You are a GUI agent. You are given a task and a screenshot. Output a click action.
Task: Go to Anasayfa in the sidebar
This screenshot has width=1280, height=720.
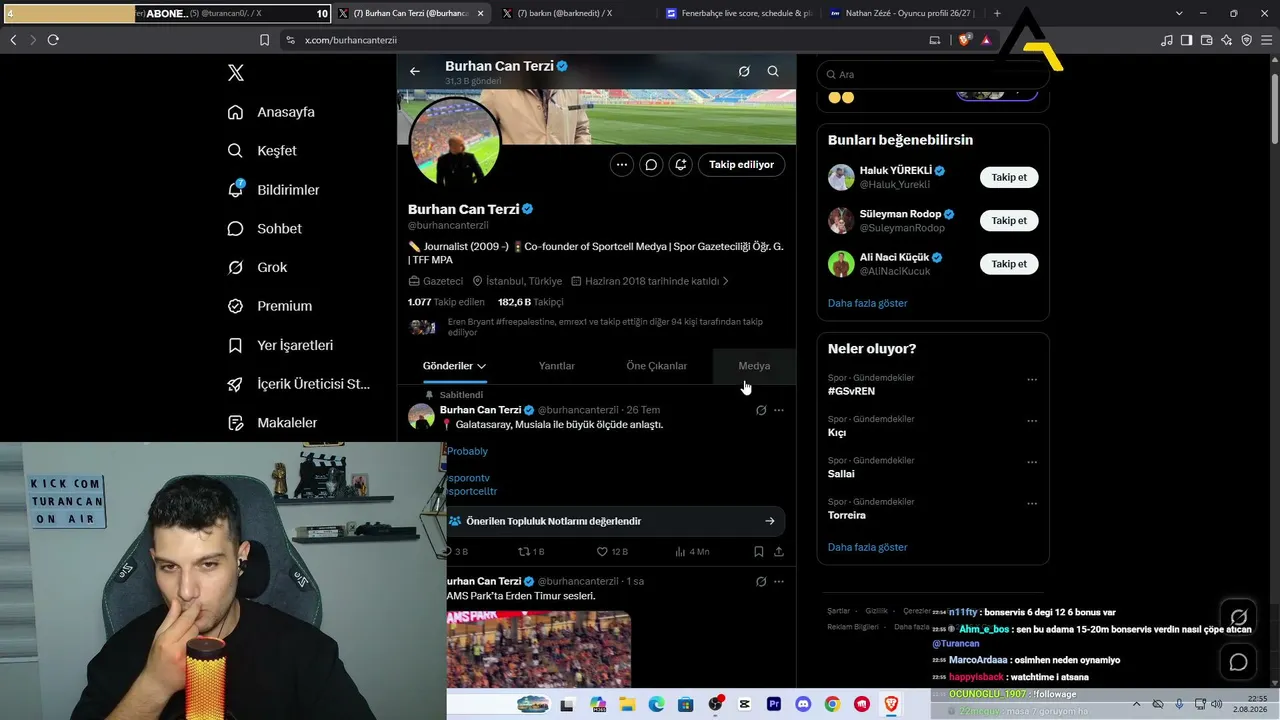tap(271, 112)
